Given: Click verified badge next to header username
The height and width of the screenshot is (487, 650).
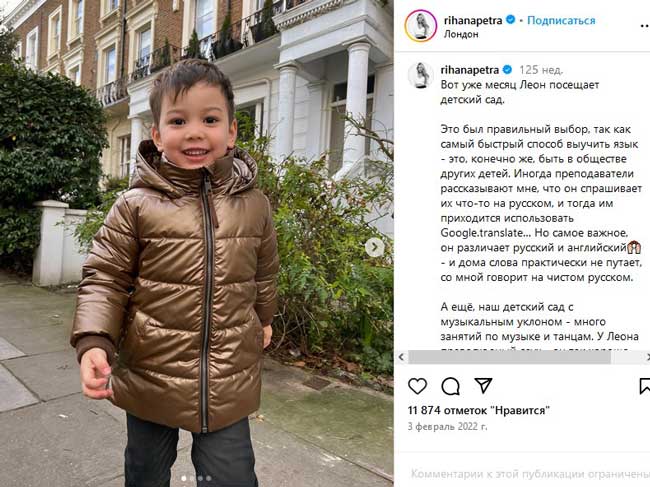Looking at the screenshot, I should point(510,19).
